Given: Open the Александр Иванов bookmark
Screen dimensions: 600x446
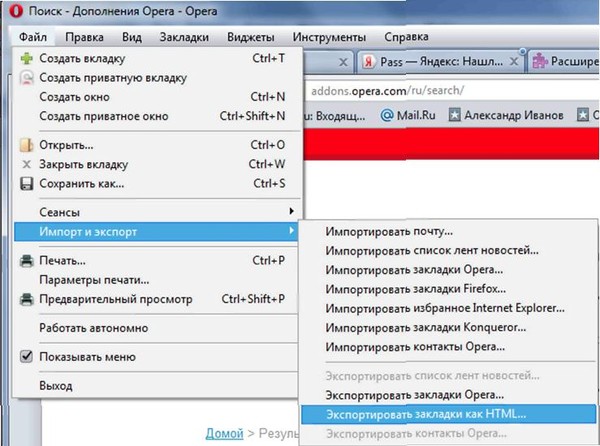Looking at the screenshot, I should point(506,115).
